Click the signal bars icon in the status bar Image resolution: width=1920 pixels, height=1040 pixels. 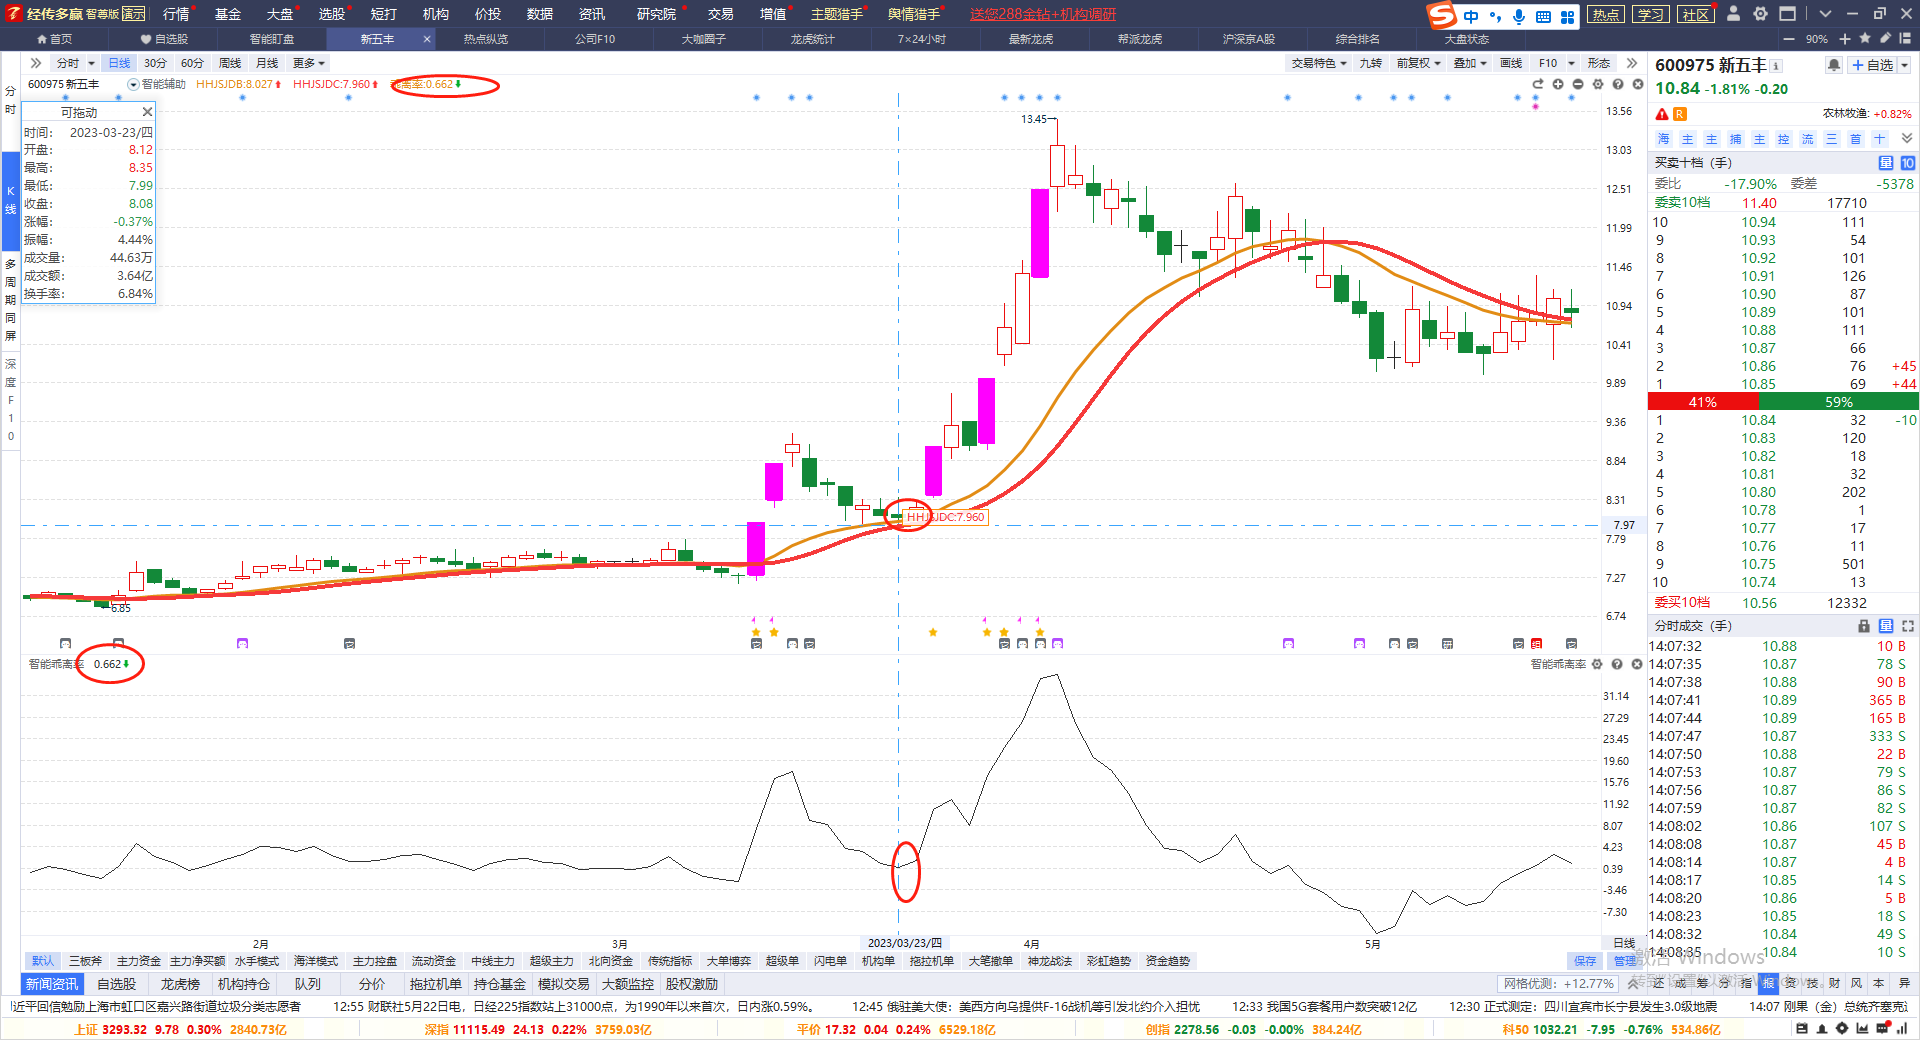(1902, 1029)
